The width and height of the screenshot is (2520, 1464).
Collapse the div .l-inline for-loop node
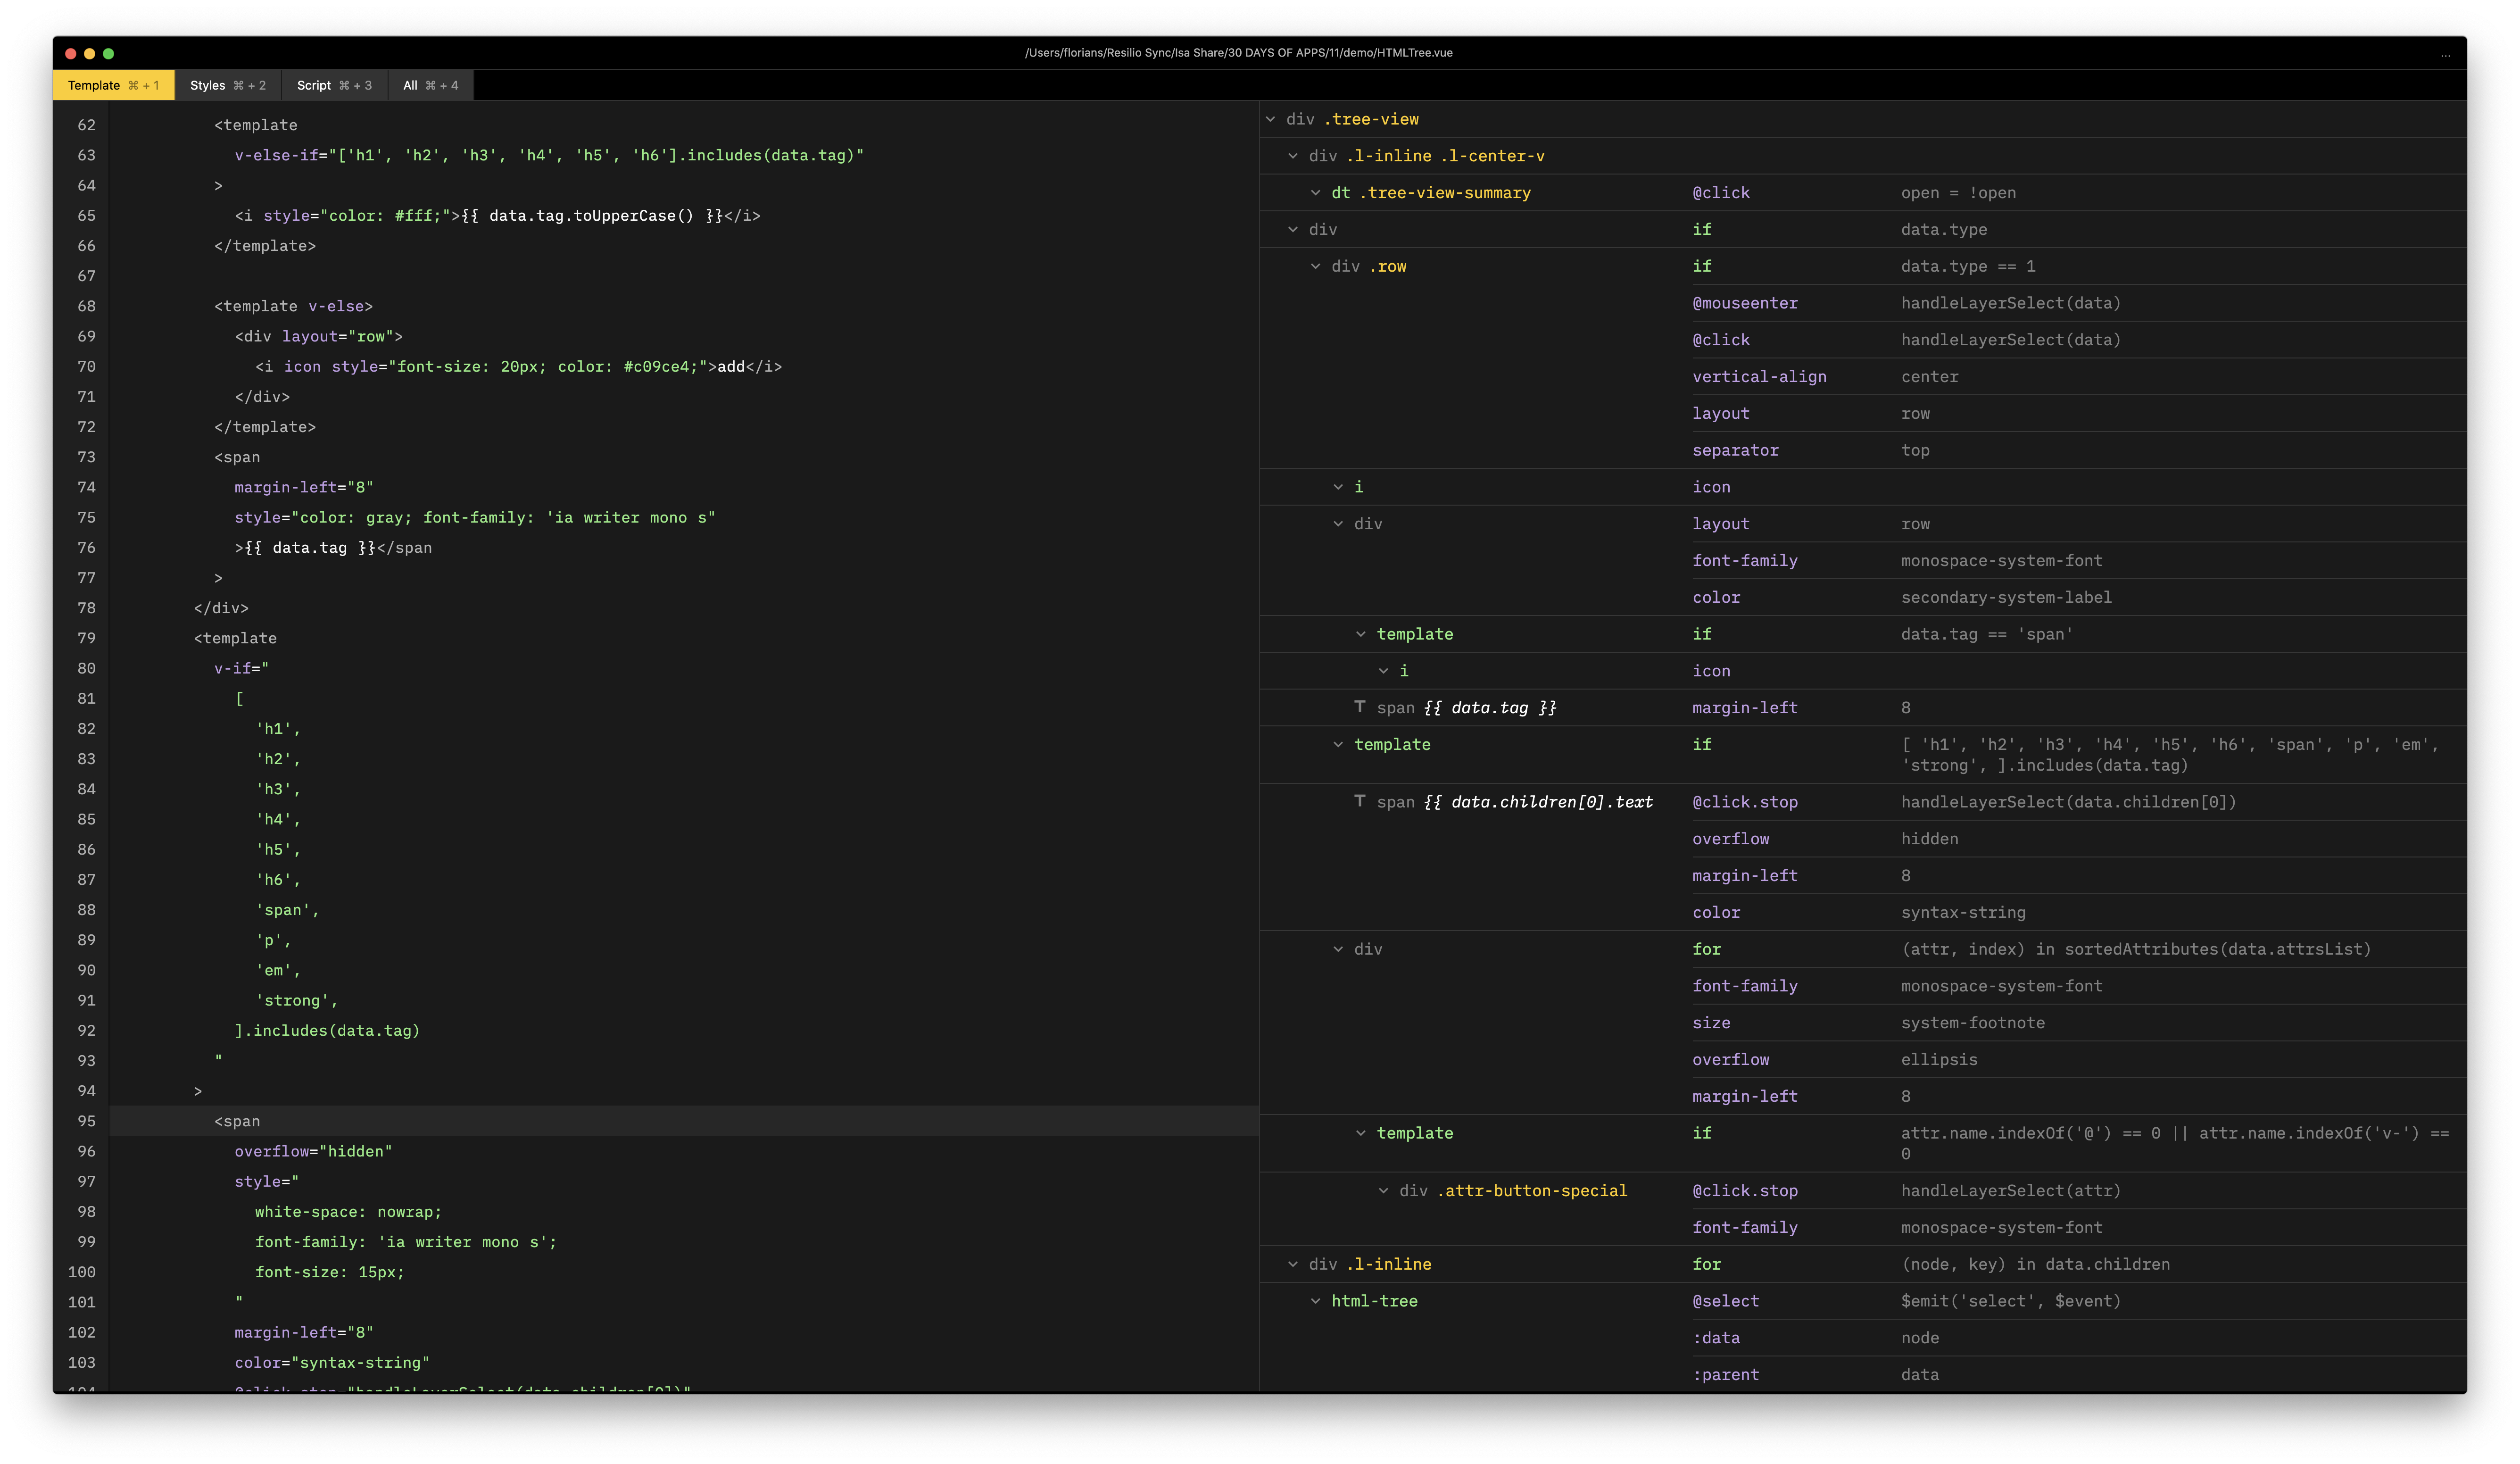coord(1293,1264)
